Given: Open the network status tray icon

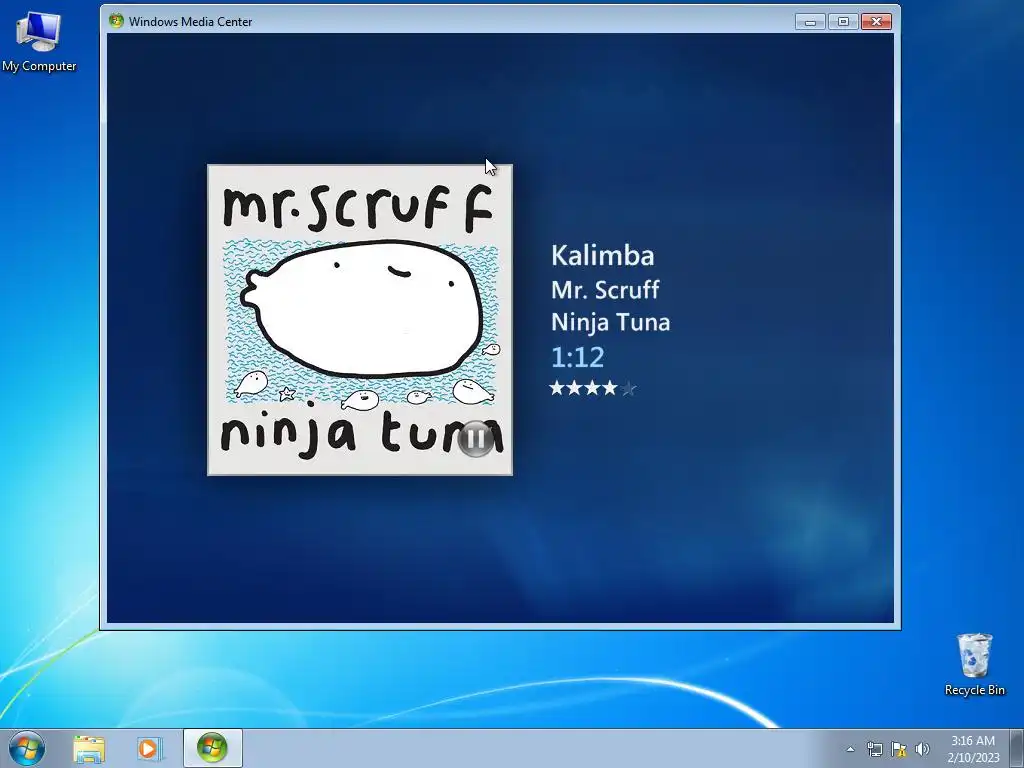Looking at the screenshot, I should [x=874, y=749].
